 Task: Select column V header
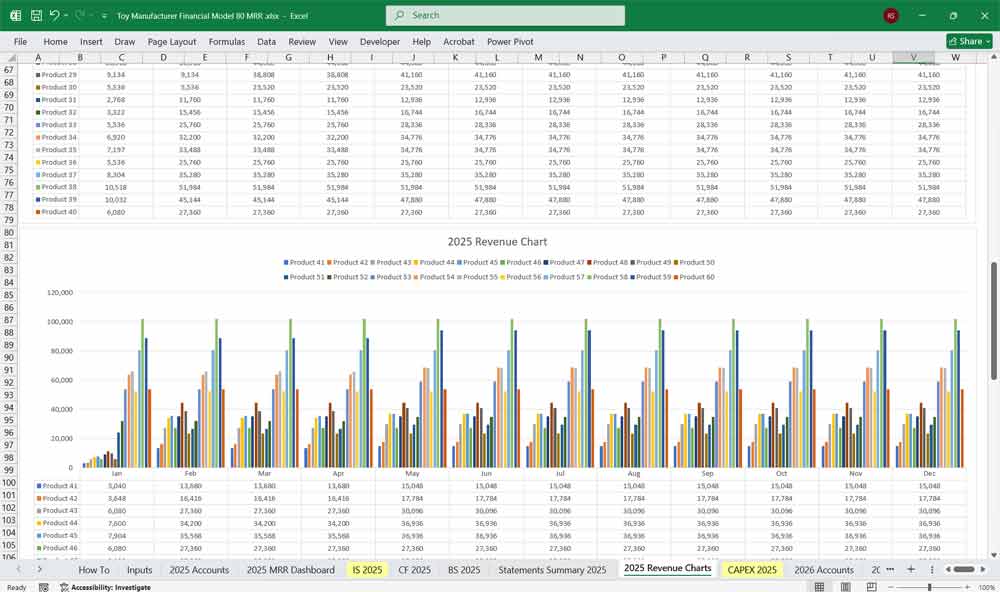913,57
